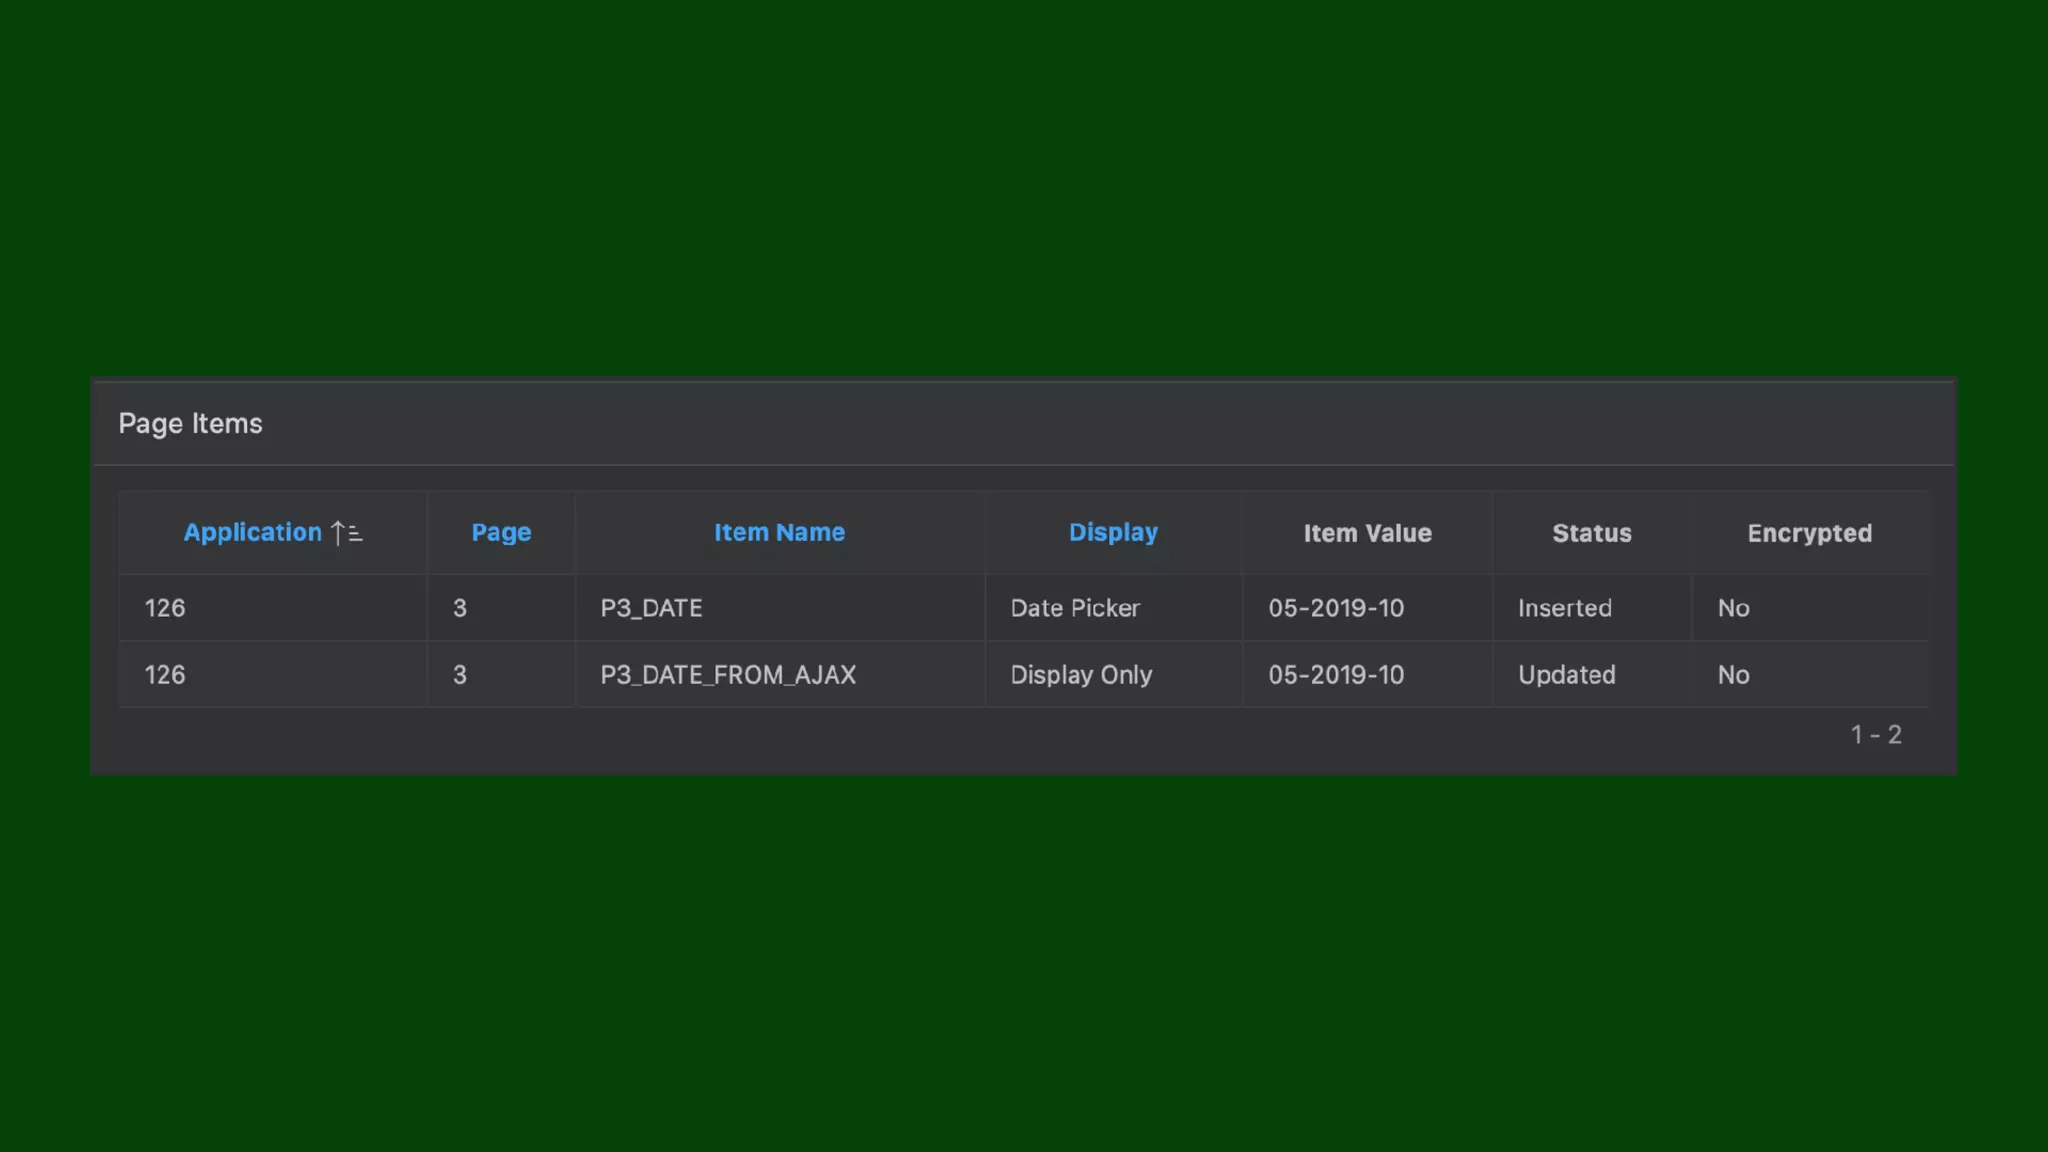Viewport: 2048px width, 1152px height.
Task: Click the Encrypted column header
Action: point(1809,534)
